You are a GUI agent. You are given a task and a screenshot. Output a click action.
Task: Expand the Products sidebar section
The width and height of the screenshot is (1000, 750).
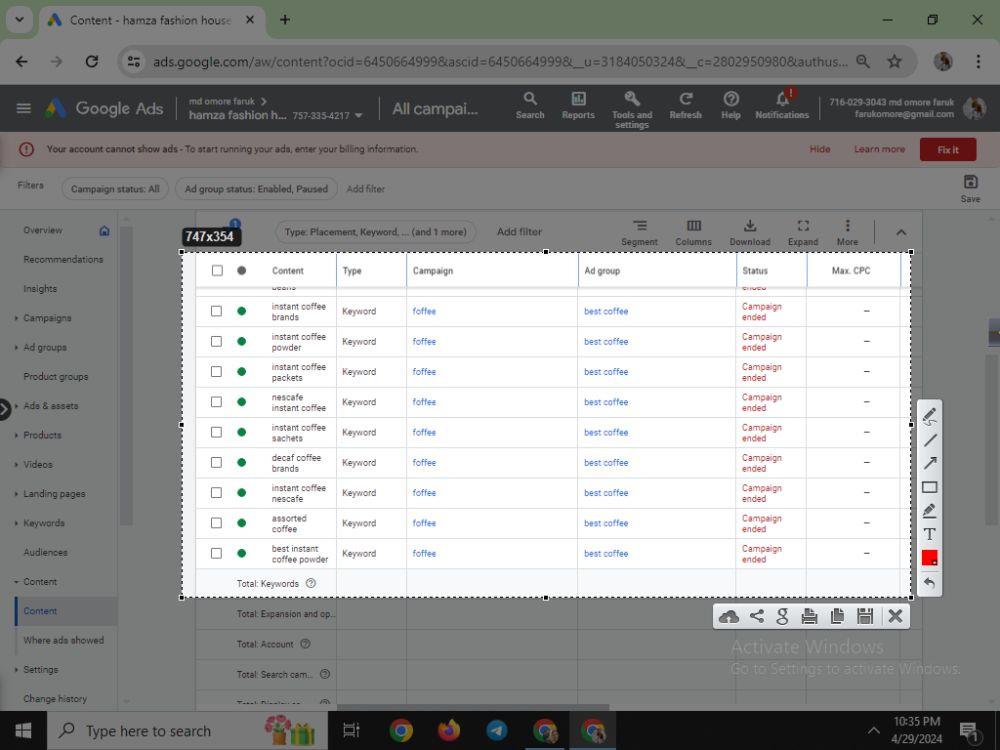(x=16, y=435)
